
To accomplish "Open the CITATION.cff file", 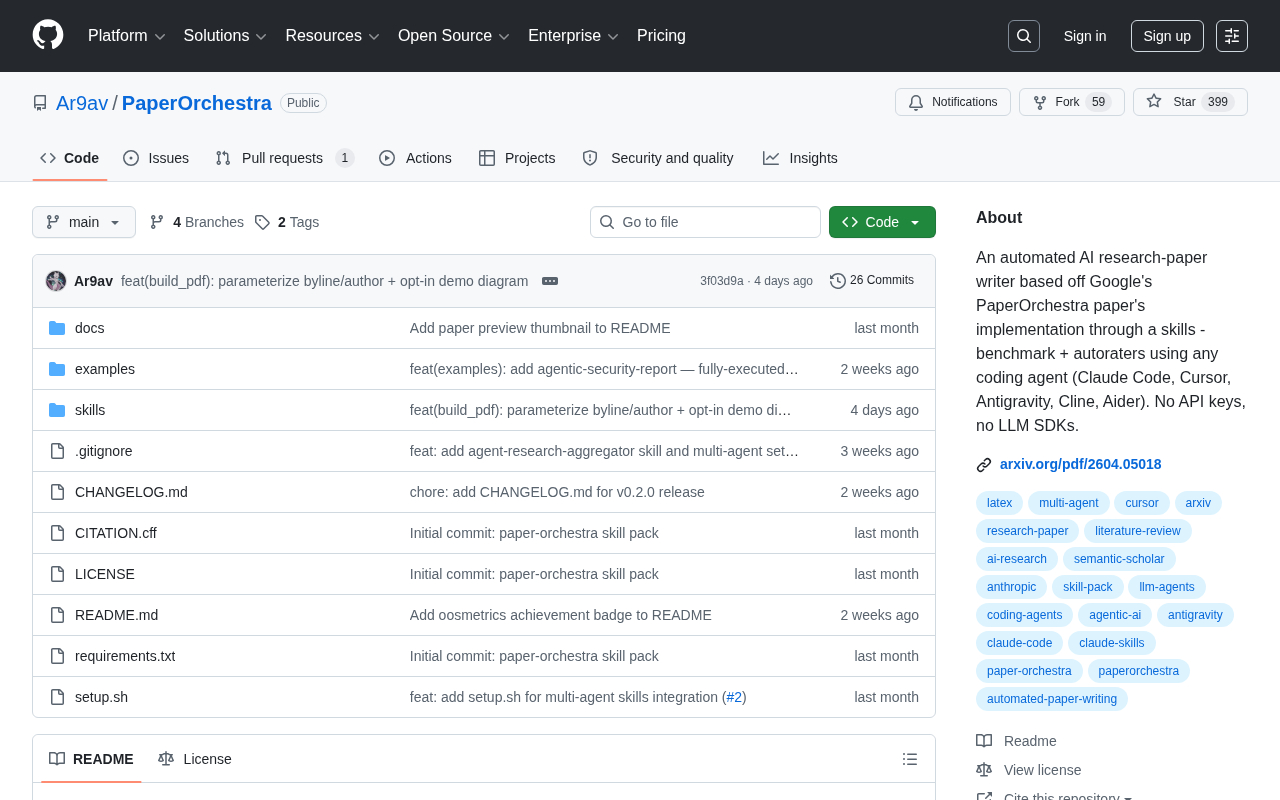I will 116,533.
